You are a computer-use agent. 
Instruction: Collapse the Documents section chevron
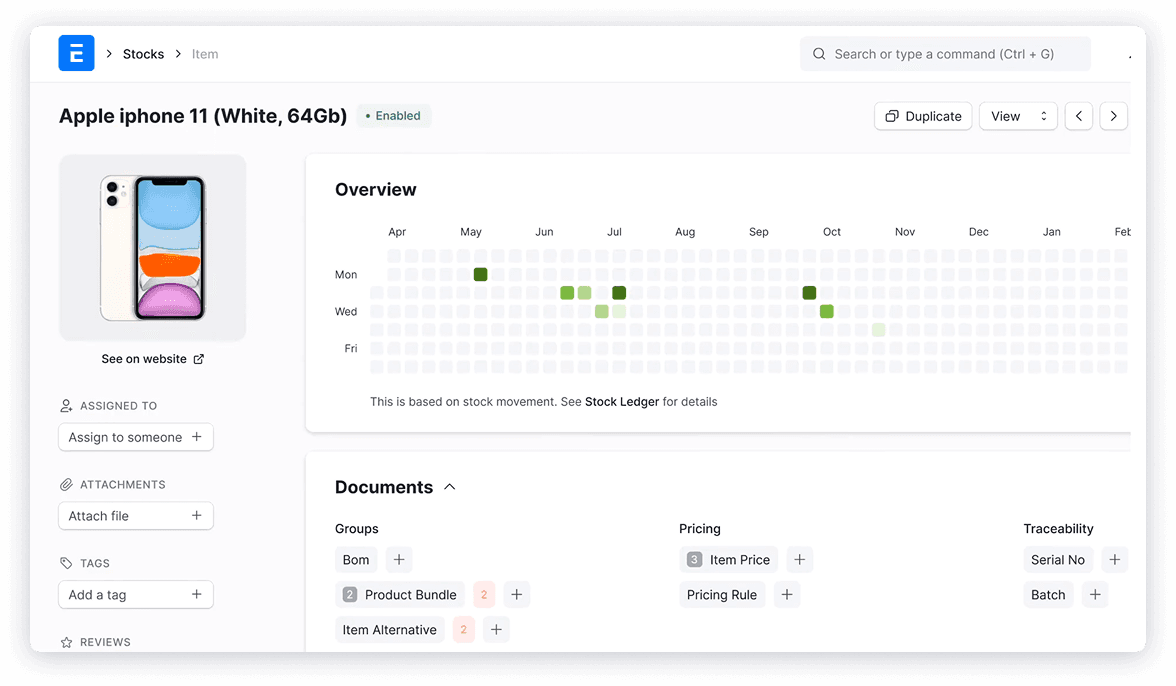[x=450, y=487]
